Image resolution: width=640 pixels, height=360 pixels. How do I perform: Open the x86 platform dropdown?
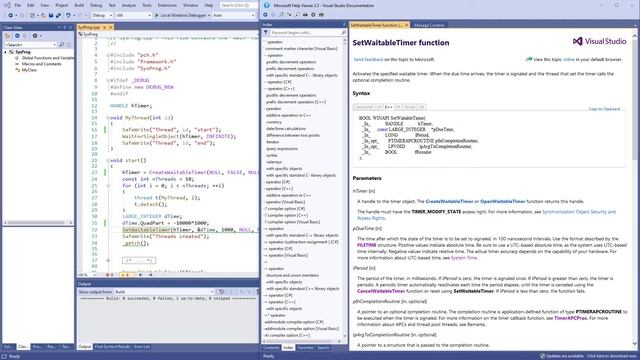click(x=133, y=15)
